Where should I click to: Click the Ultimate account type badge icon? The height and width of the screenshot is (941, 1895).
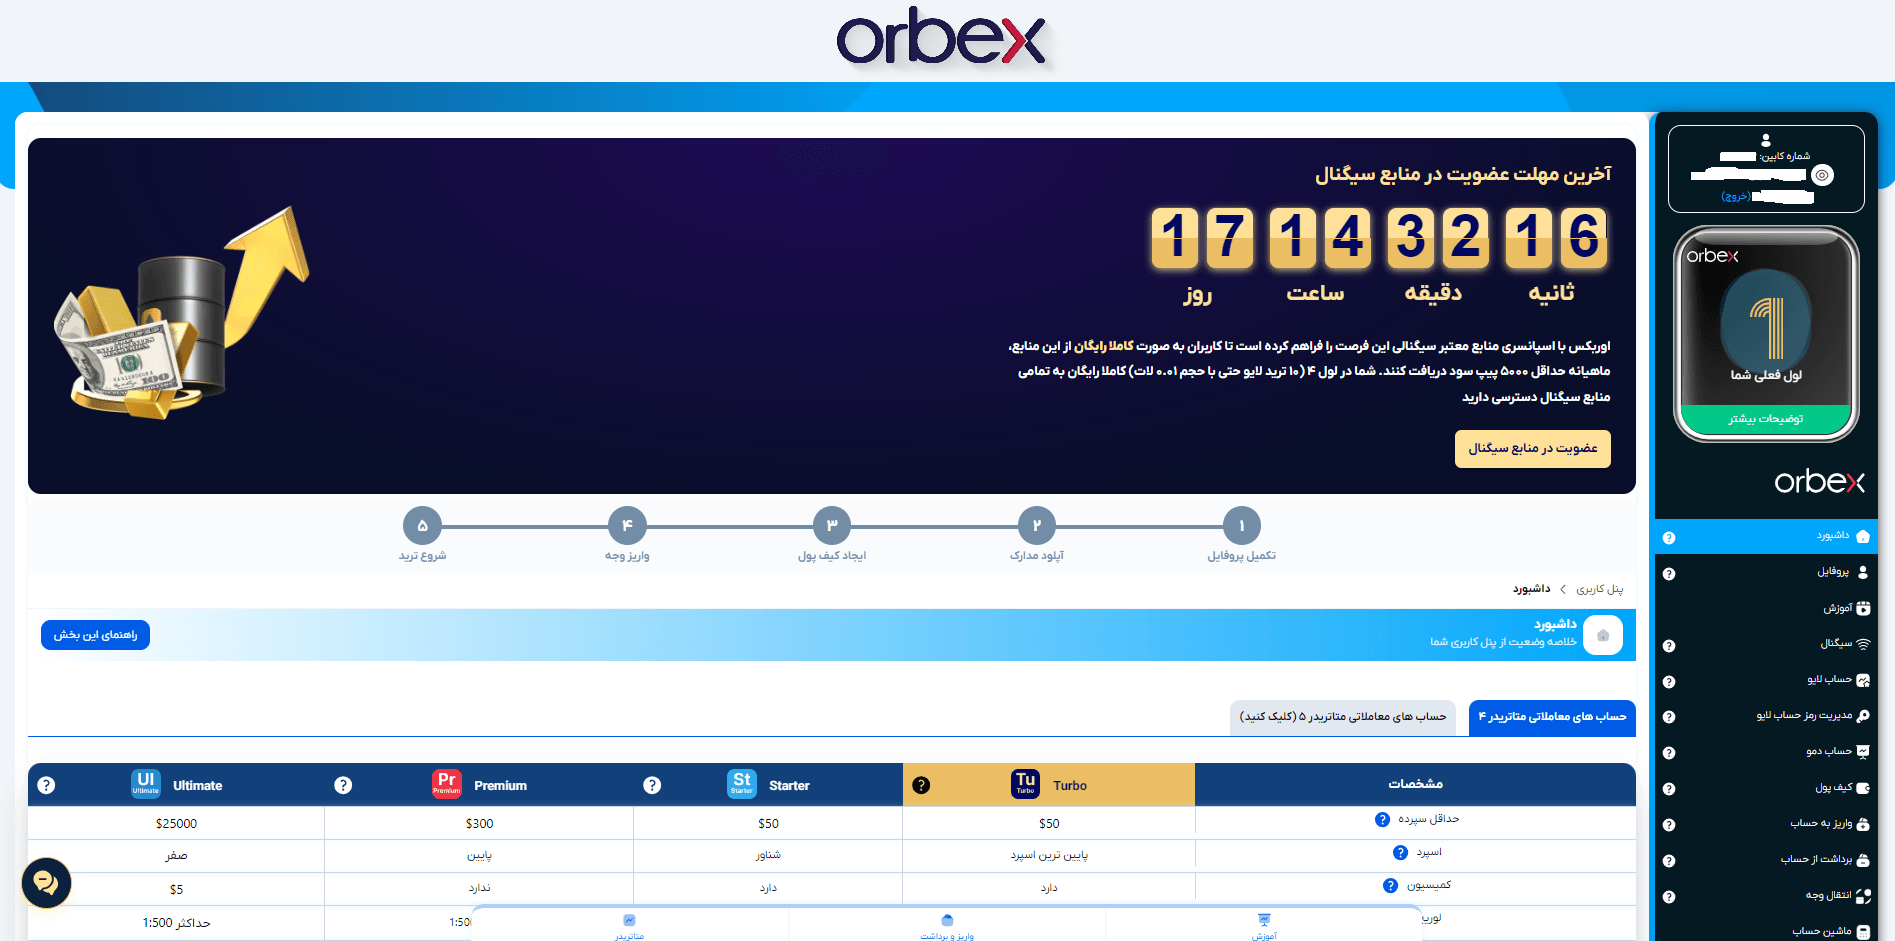tap(146, 784)
